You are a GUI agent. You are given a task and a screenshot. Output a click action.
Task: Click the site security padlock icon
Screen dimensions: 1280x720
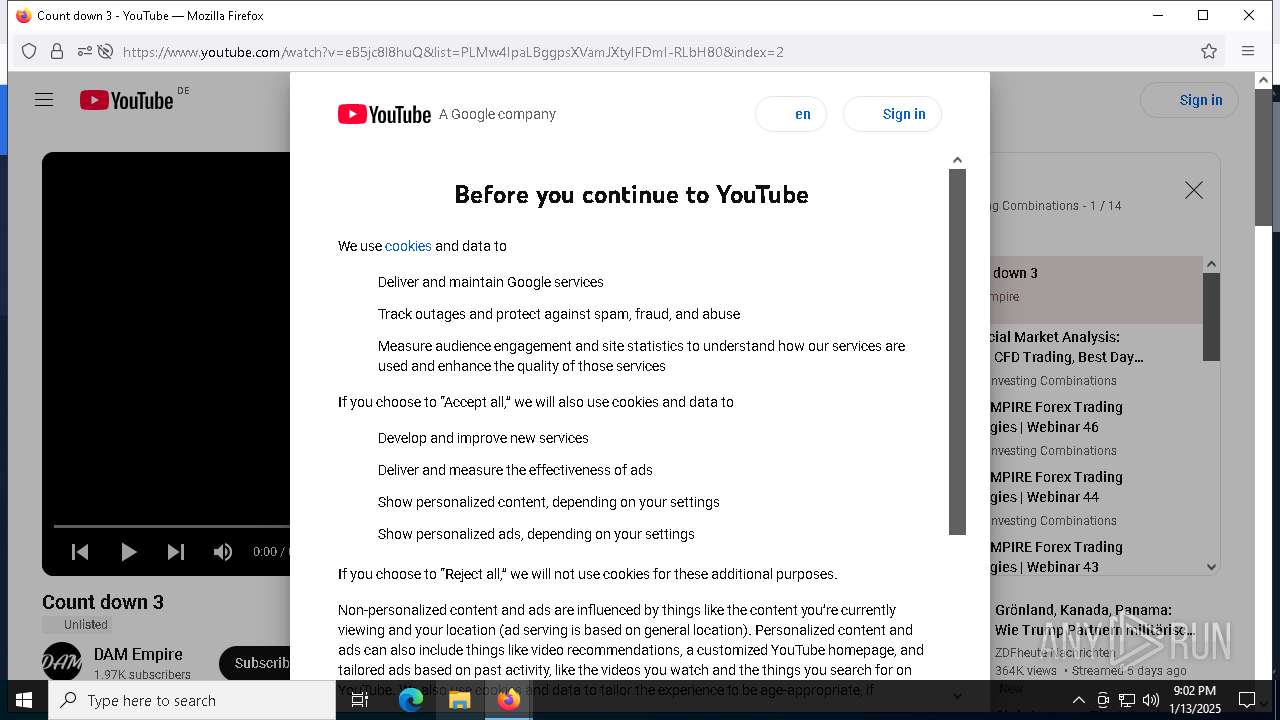click(x=57, y=51)
